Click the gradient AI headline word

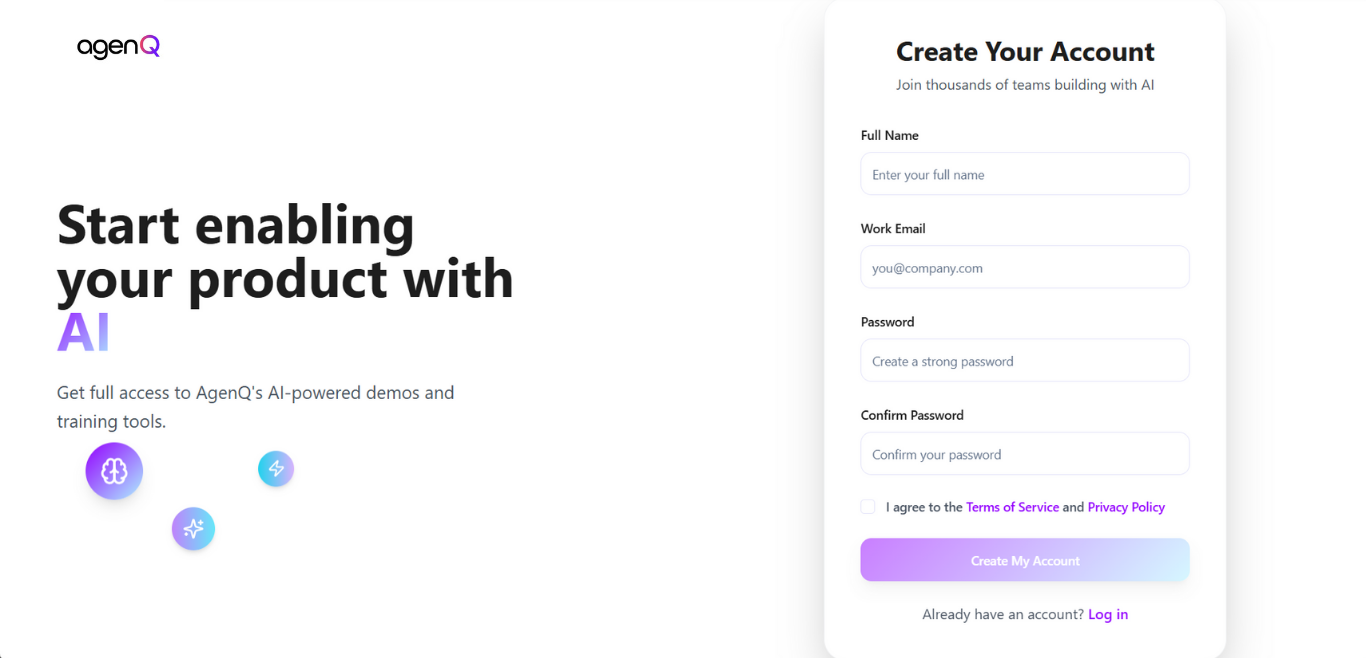coord(83,333)
